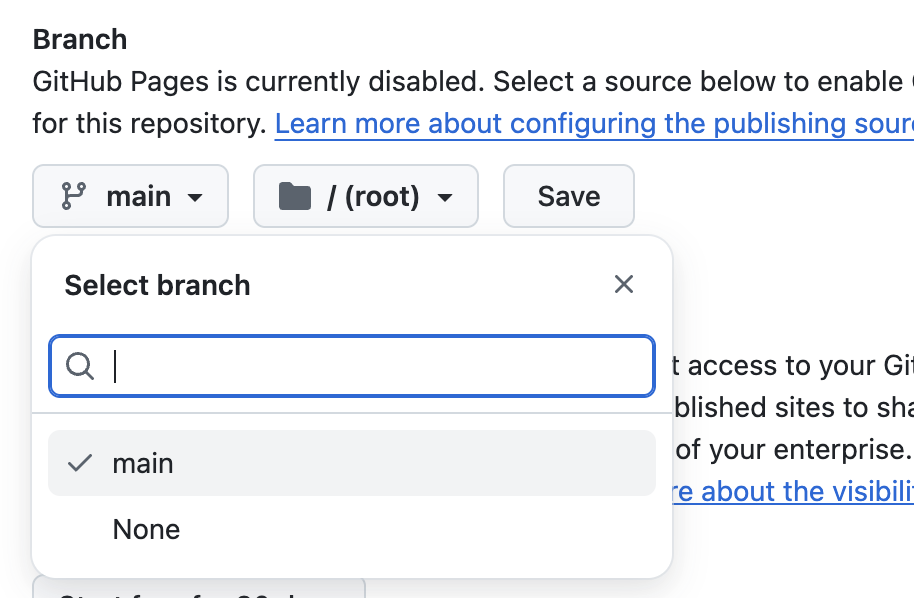Click the git branch icon on main button
Screen dimensions: 914x598
(73, 196)
